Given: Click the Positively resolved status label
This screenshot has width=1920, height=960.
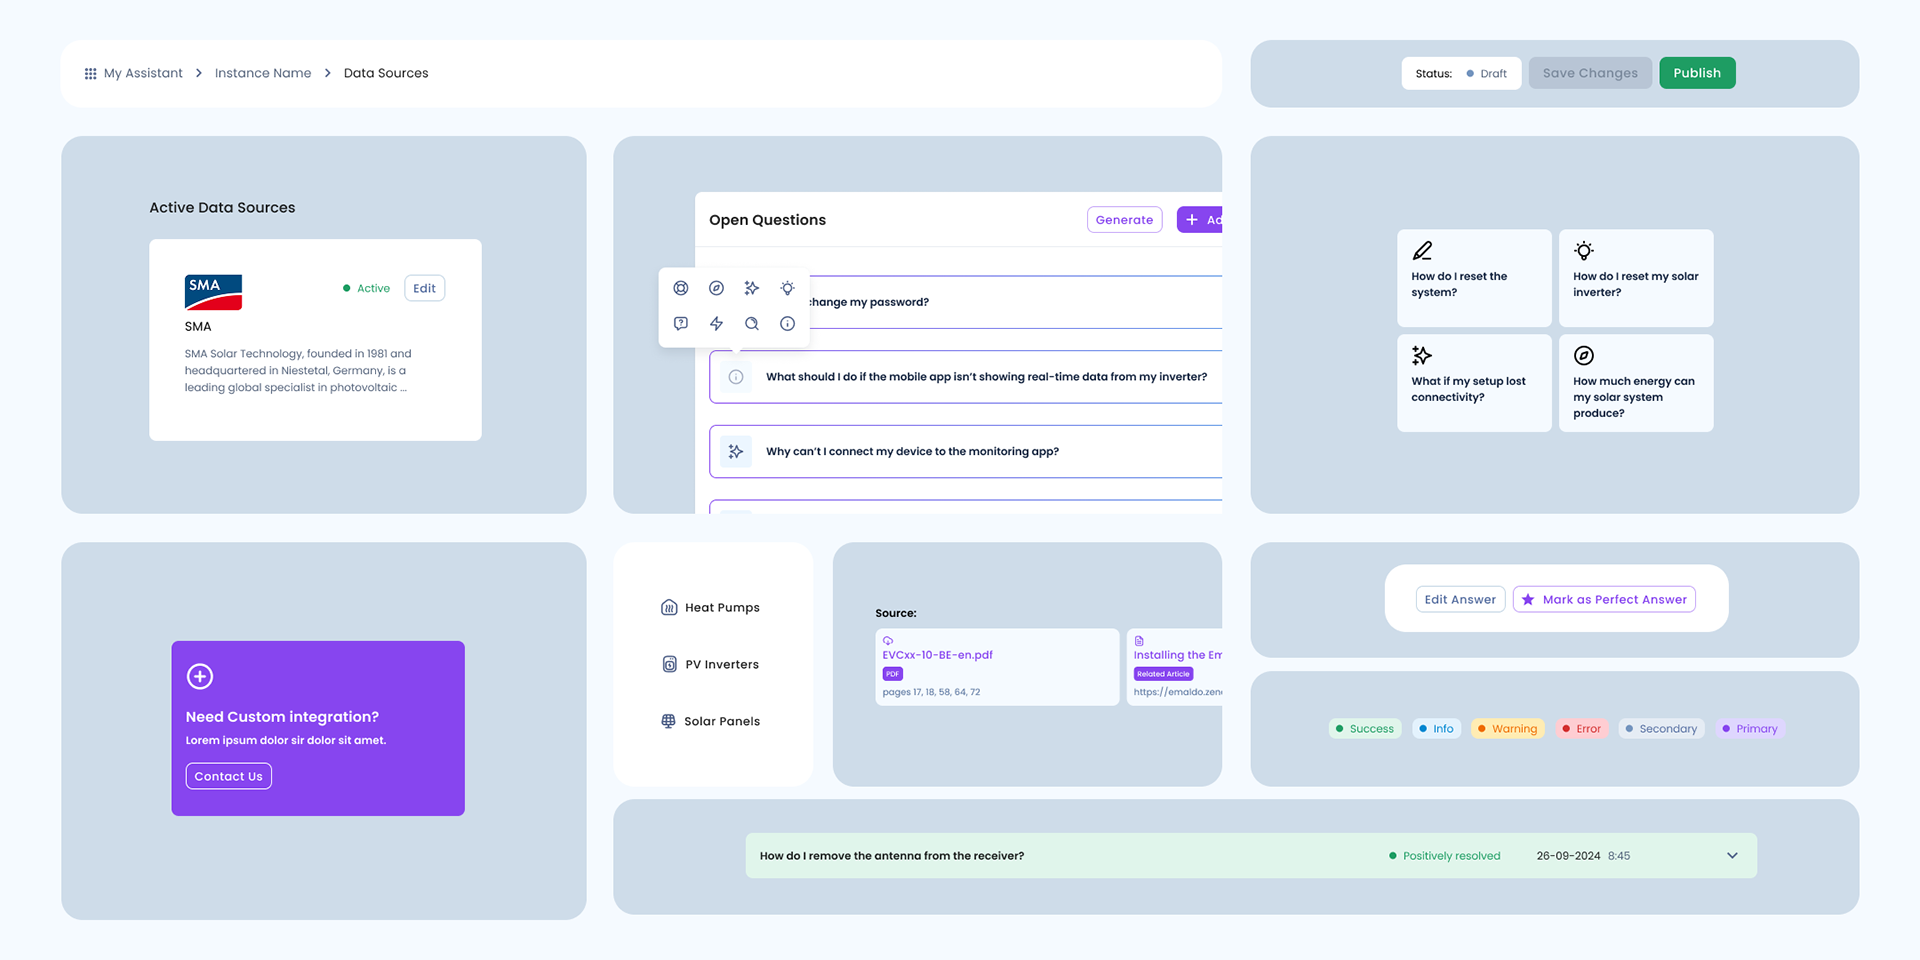Looking at the screenshot, I should [x=1445, y=856].
